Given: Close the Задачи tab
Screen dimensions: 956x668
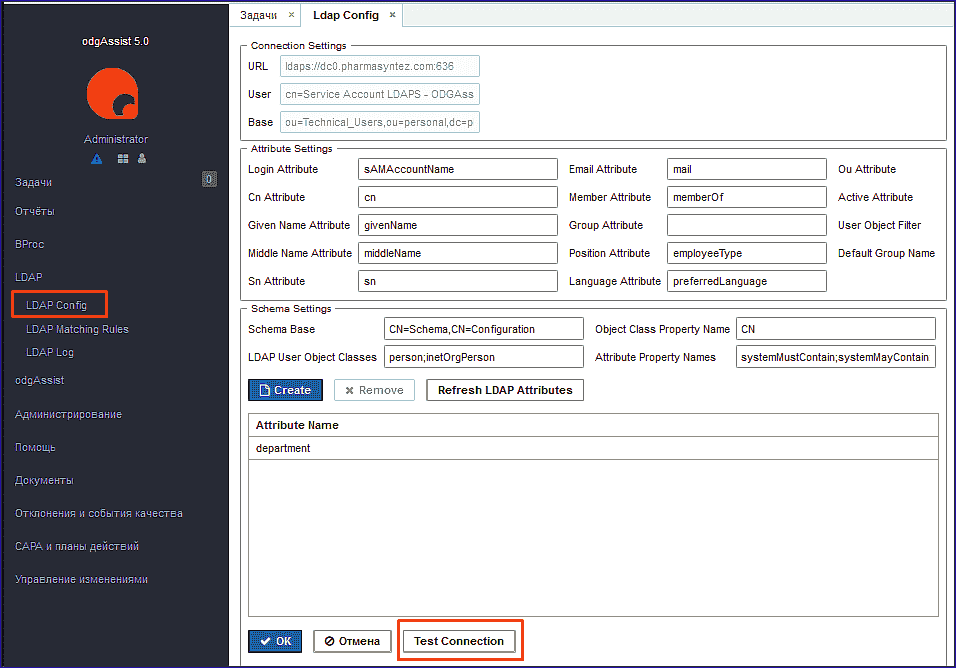Looking at the screenshot, I should tap(291, 15).
